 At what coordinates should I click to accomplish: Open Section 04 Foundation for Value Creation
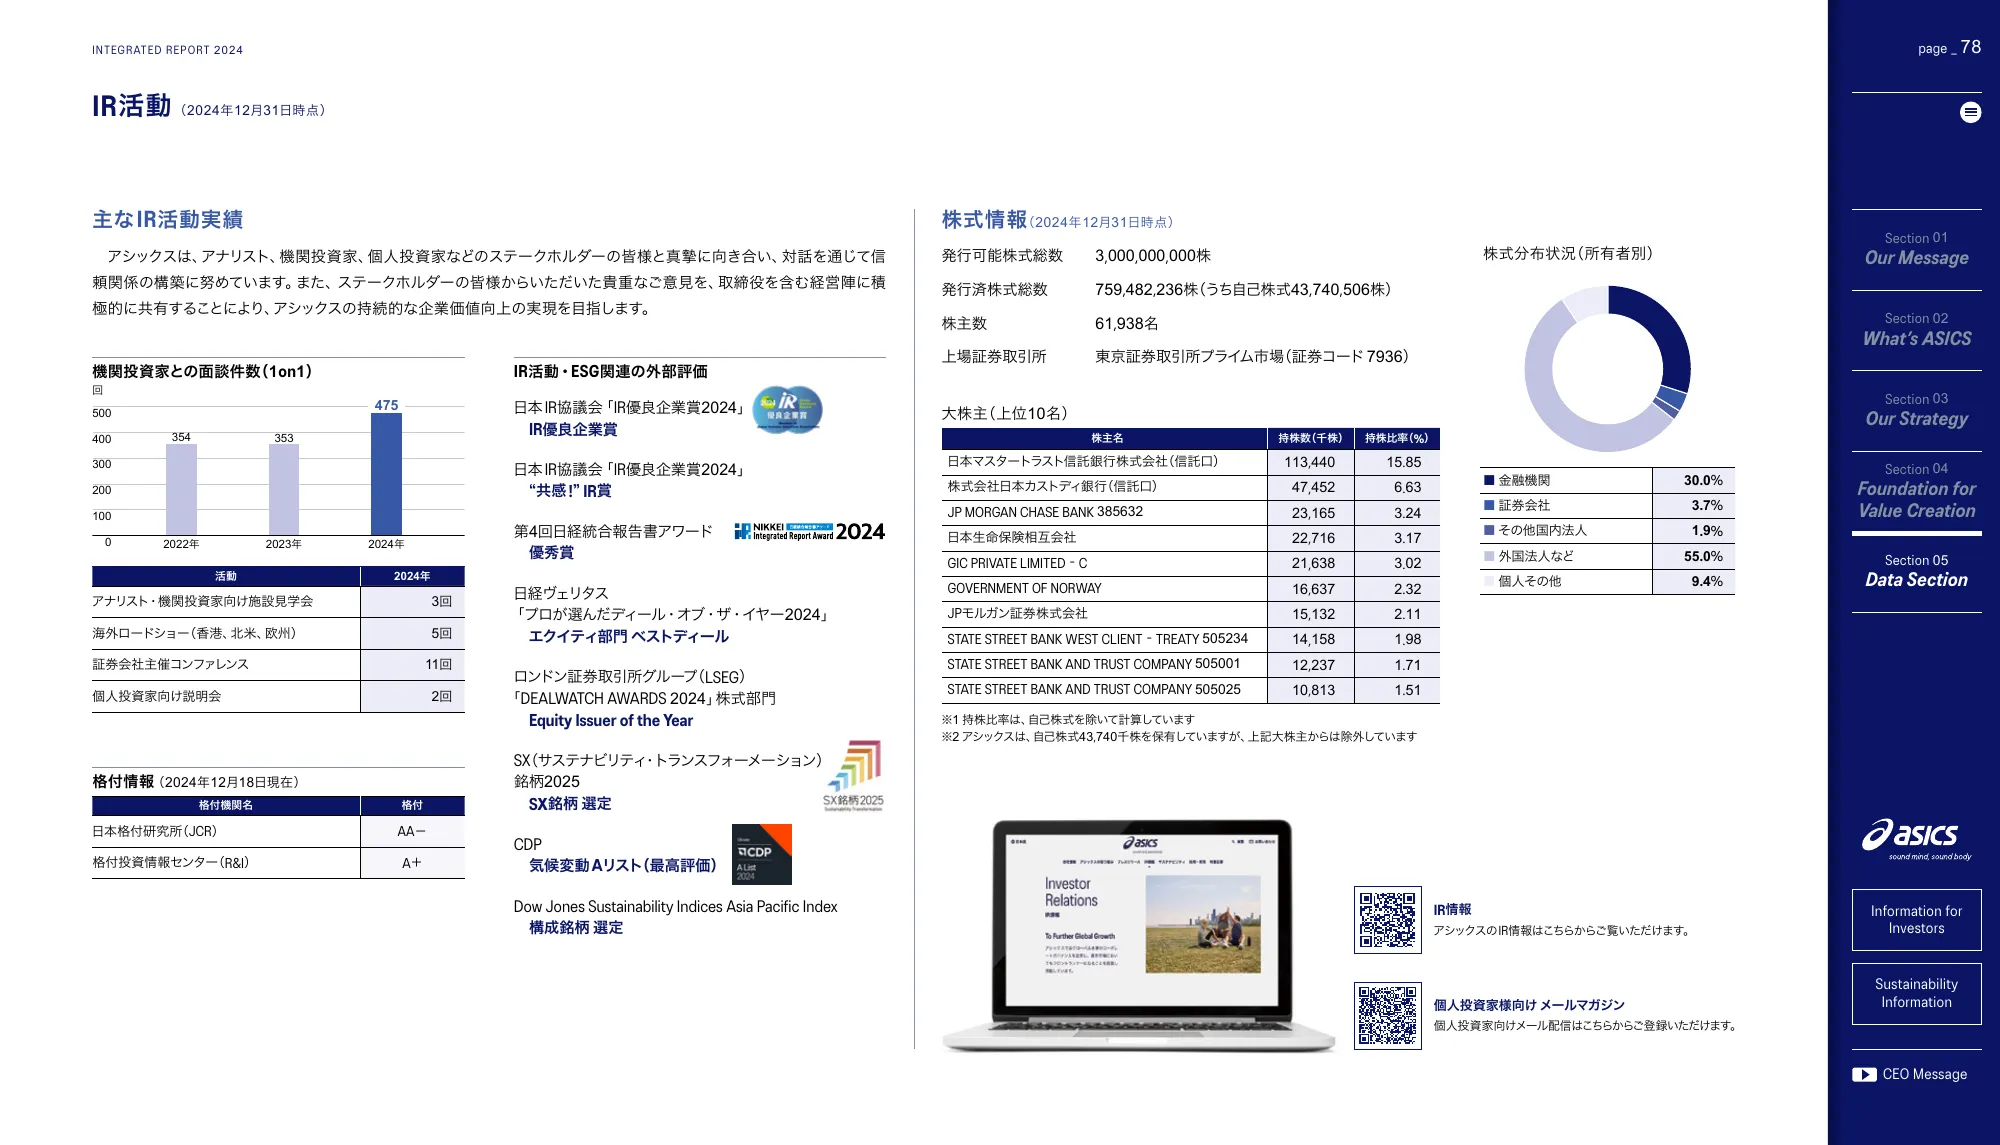(1916, 491)
